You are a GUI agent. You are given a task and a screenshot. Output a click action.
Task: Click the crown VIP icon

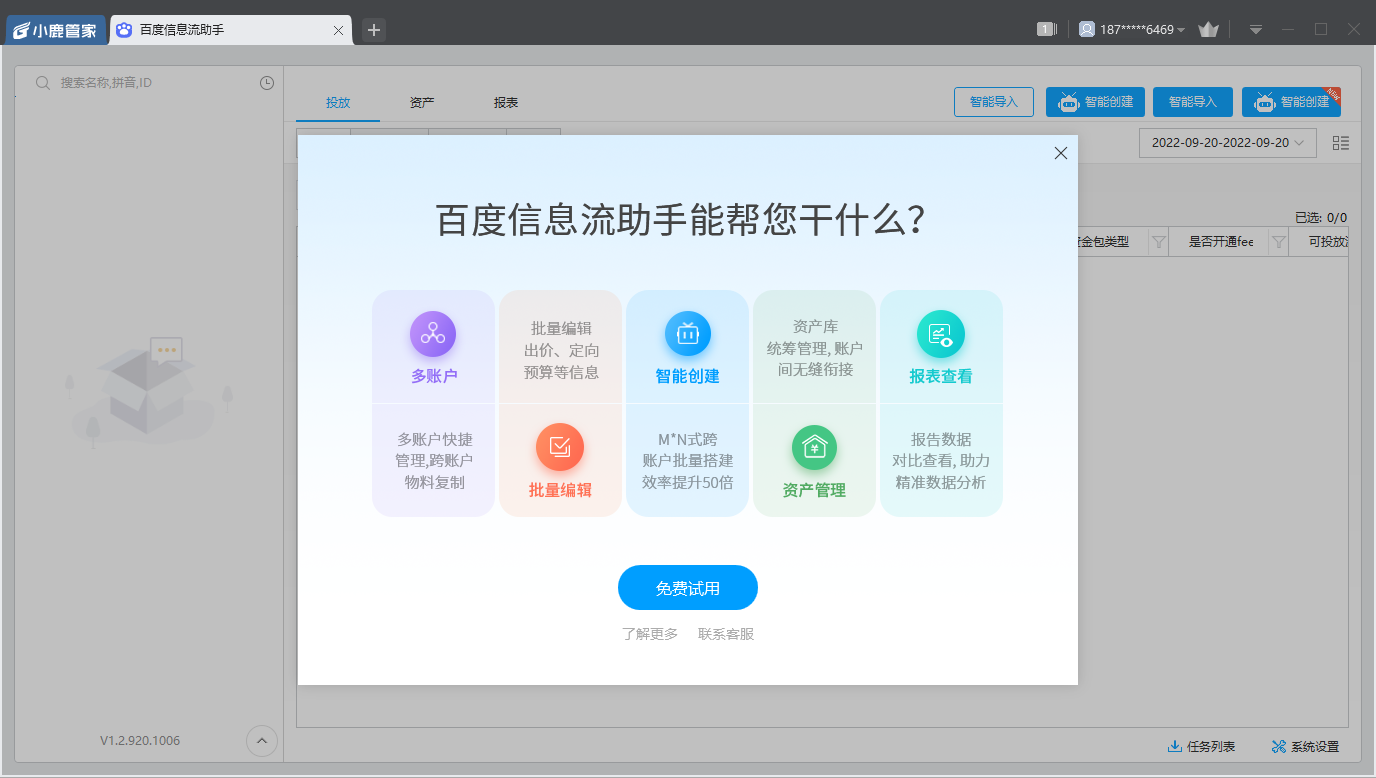(x=1208, y=30)
